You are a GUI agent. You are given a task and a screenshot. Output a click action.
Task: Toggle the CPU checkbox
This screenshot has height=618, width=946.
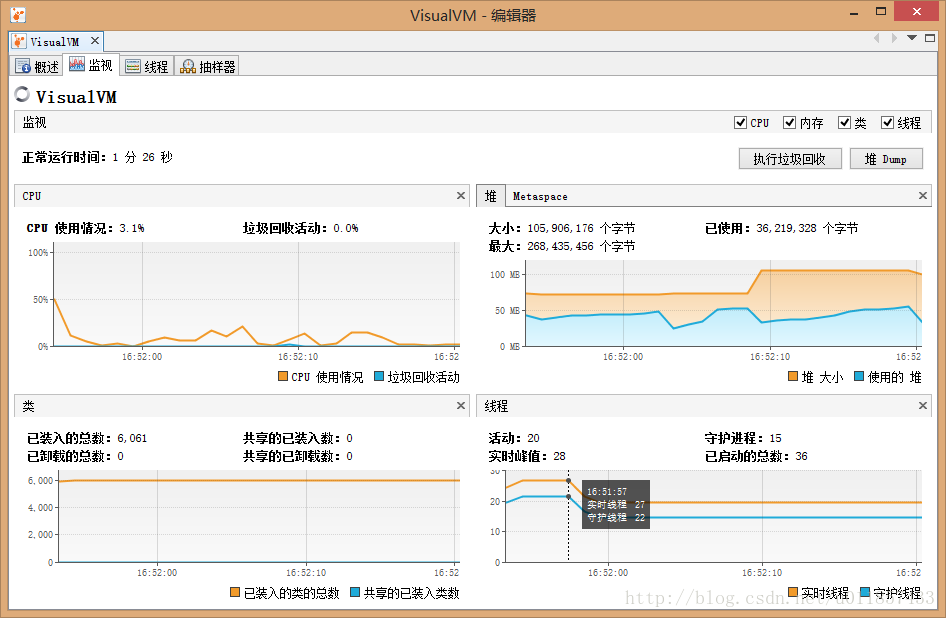point(740,123)
